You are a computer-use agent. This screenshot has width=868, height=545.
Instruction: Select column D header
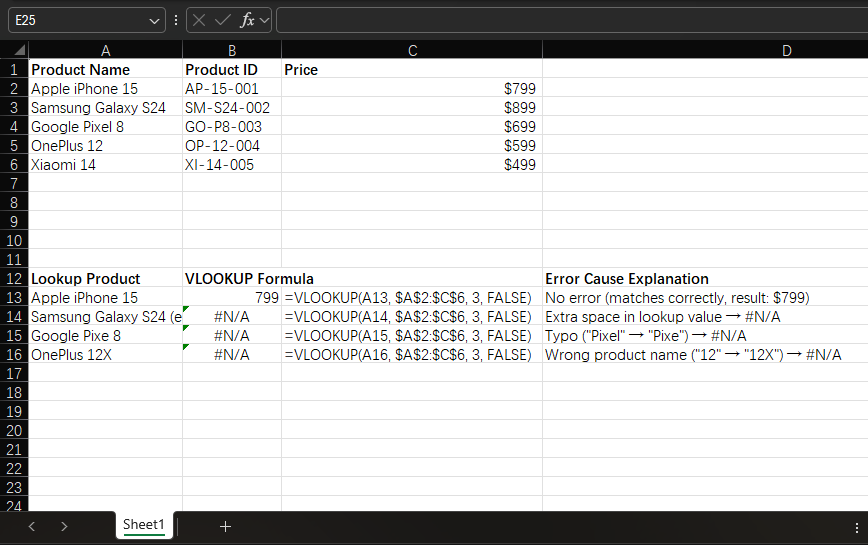click(787, 50)
